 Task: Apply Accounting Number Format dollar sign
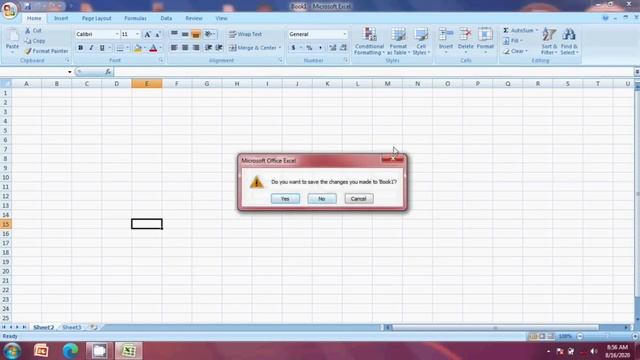(x=293, y=48)
